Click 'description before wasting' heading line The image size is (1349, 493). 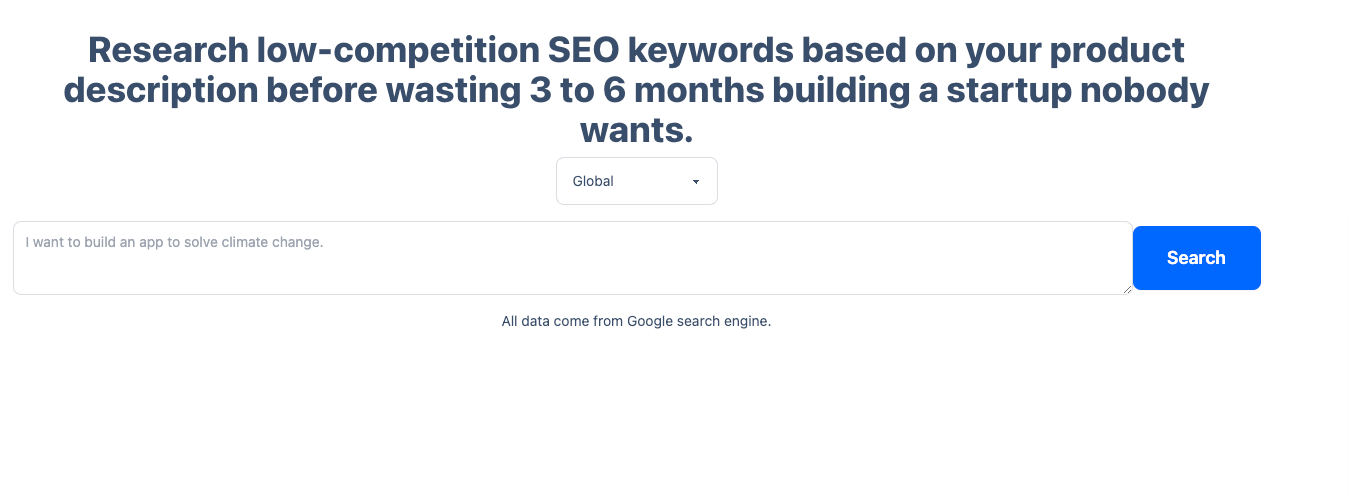637,90
